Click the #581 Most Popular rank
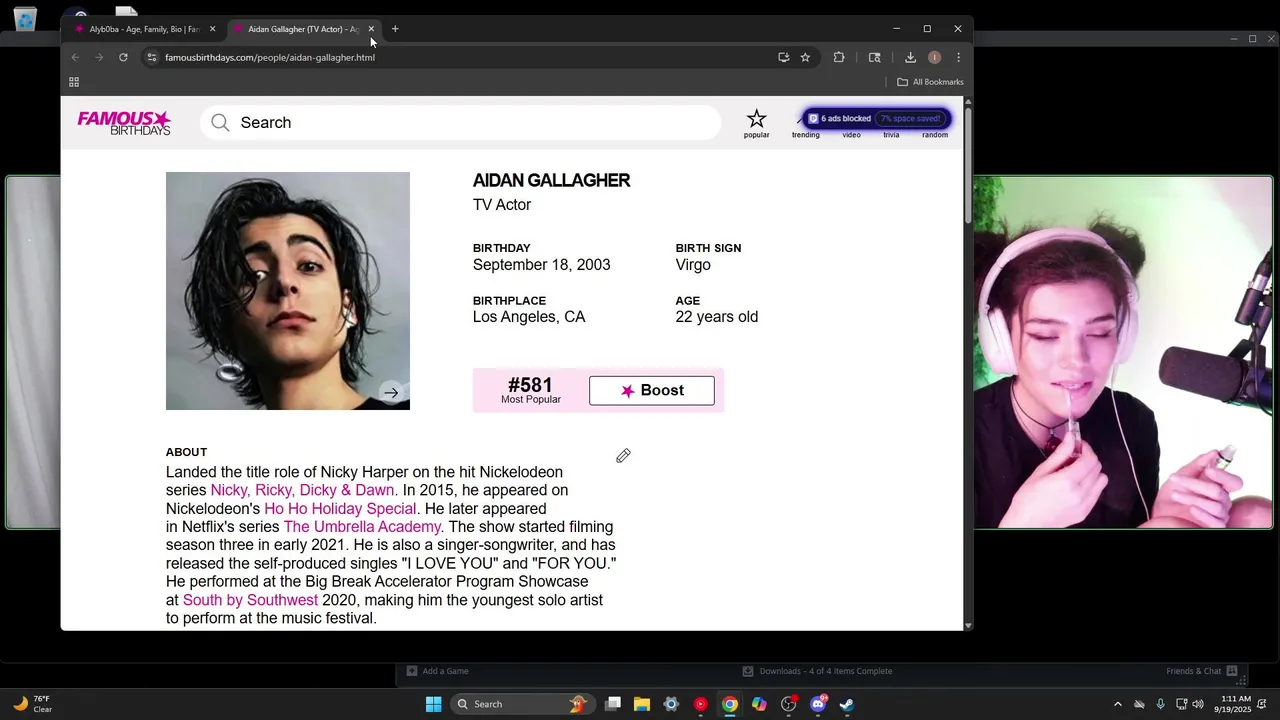The height and width of the screenshot is (720, 1280). 530,390
